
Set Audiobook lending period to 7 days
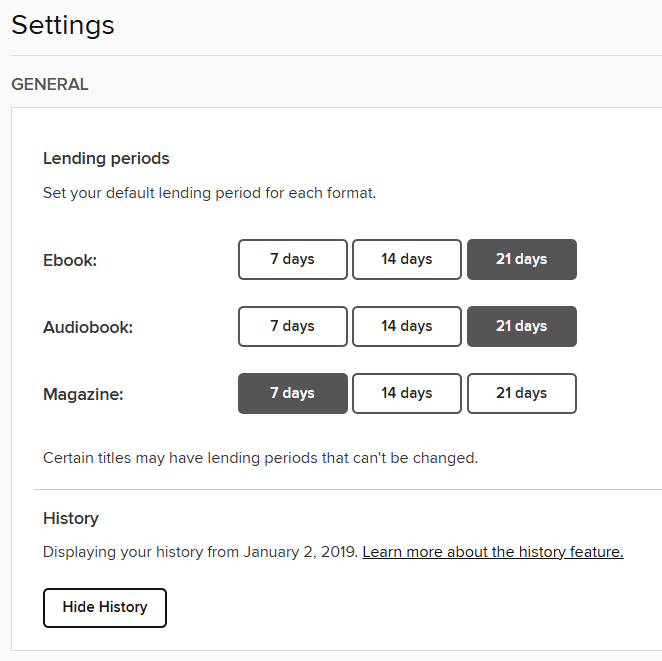point(292,326)
